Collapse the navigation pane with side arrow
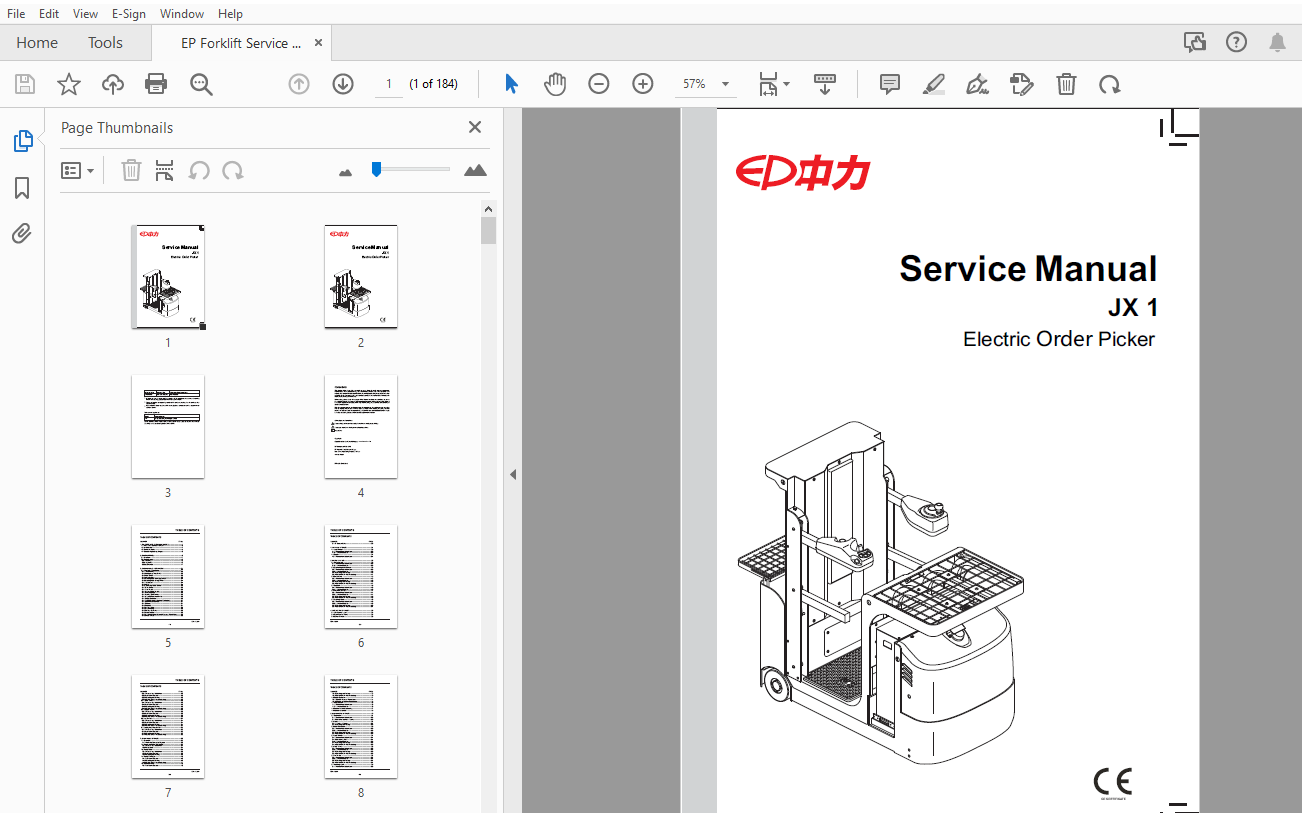The height and width of the screenshot is (813, 1302). (x=513, y=474)
